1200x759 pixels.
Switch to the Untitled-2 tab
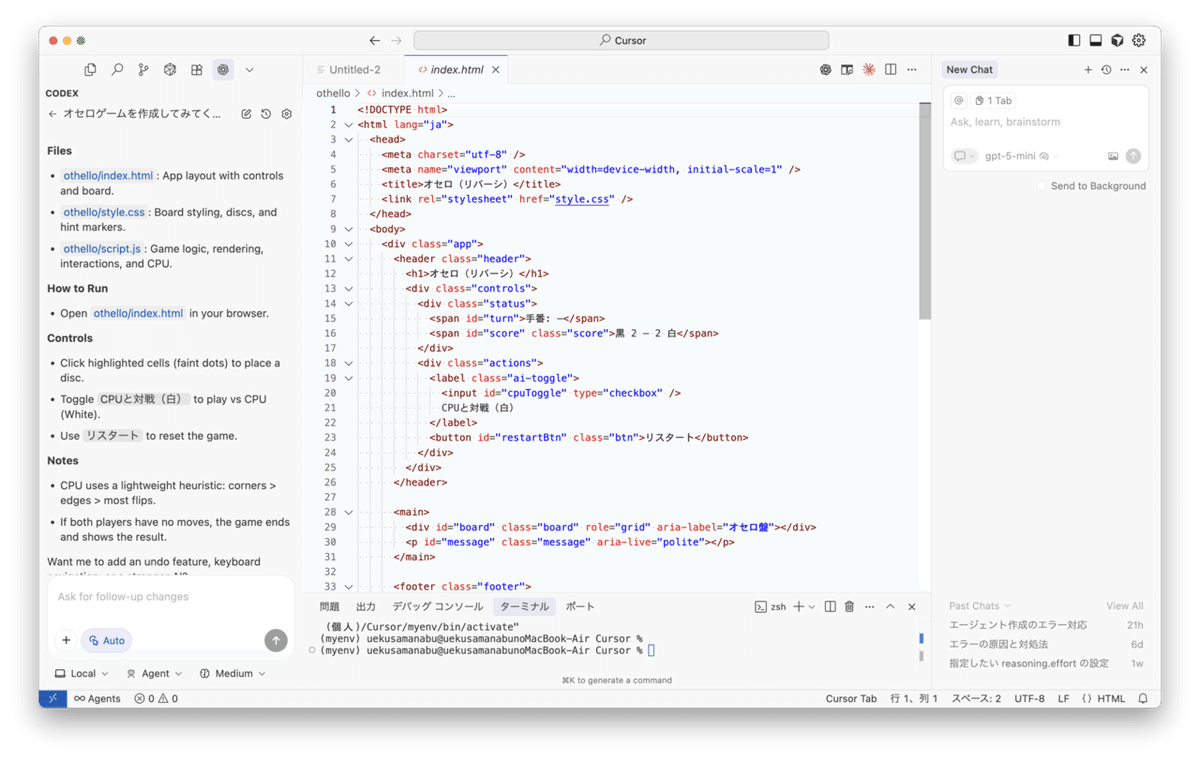(358, 69)
